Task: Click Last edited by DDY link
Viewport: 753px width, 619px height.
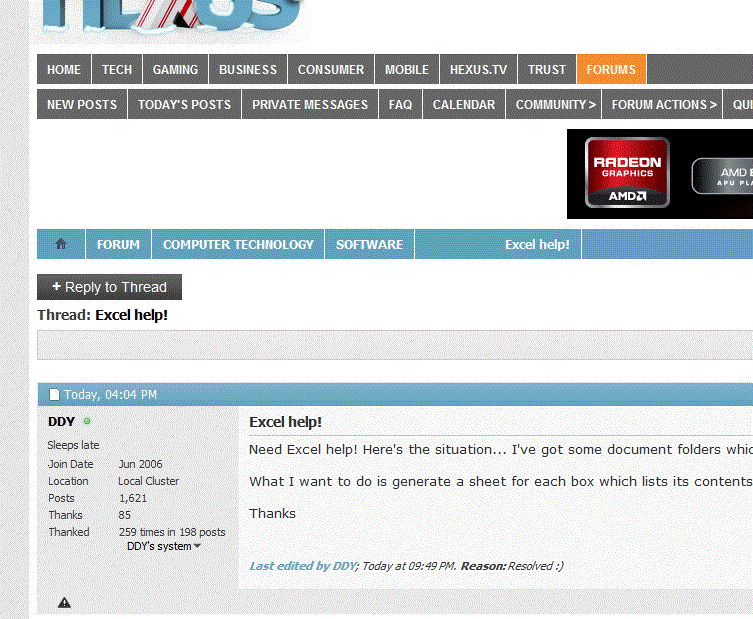Action: [x=303, y=566]
